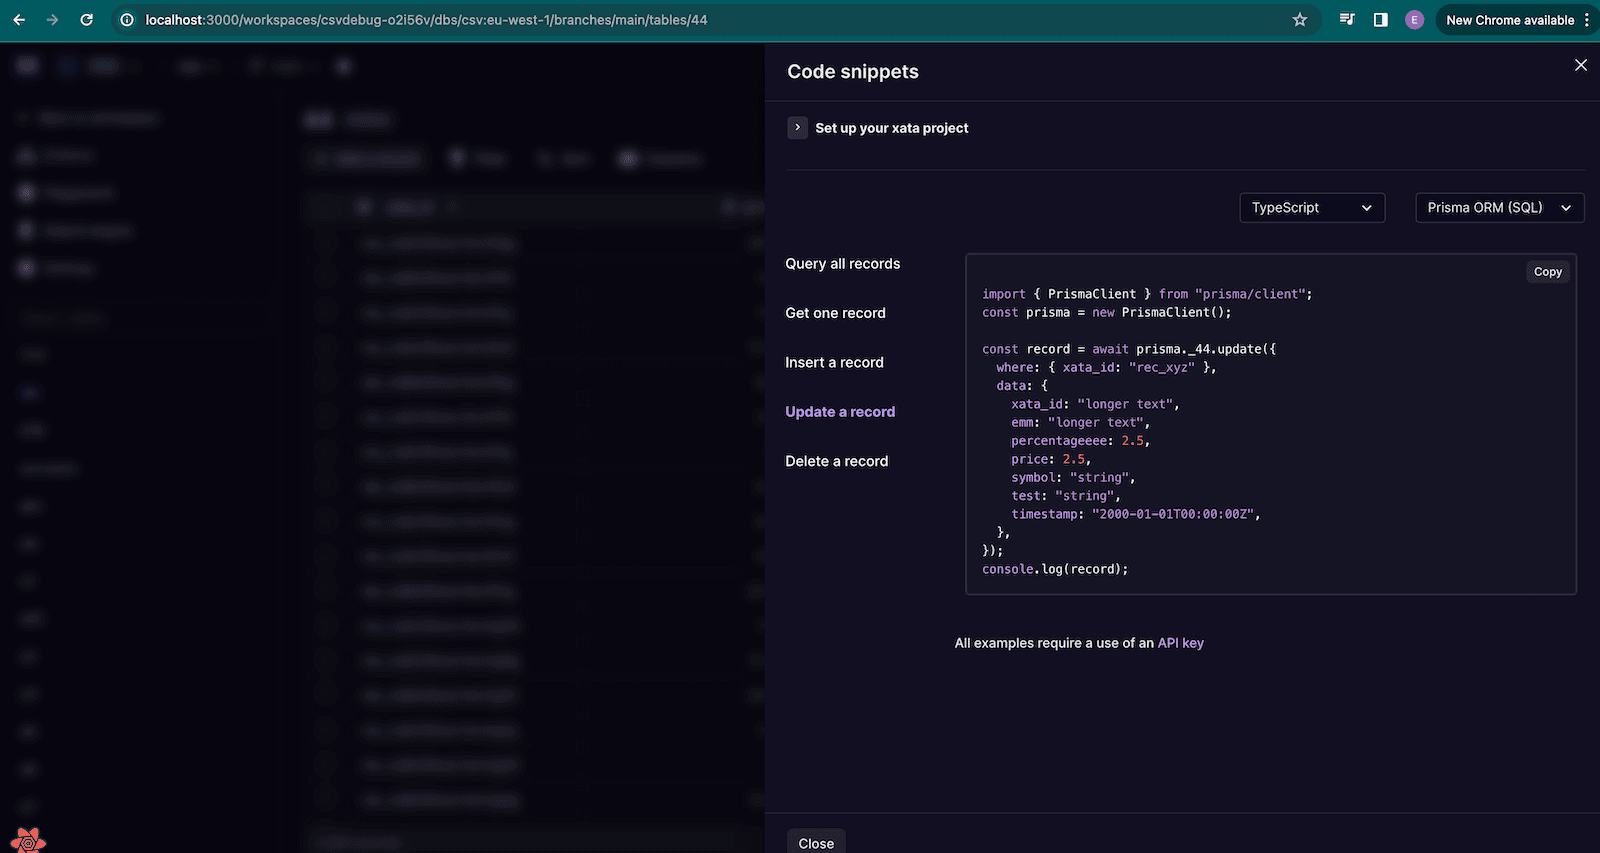Select Query all records snippet
The height and width of the screenshot is (853, 1600).
843,264
